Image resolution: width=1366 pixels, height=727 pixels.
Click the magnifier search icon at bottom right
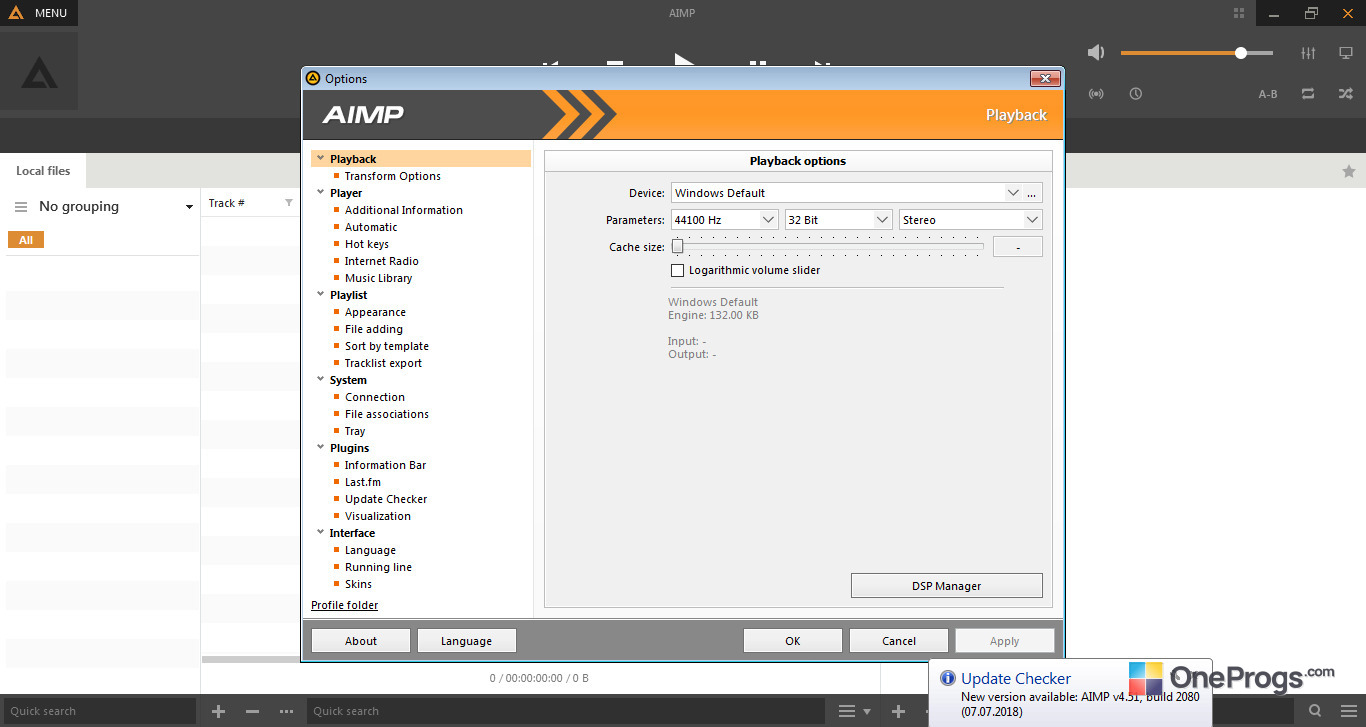tap(1315, 711)
